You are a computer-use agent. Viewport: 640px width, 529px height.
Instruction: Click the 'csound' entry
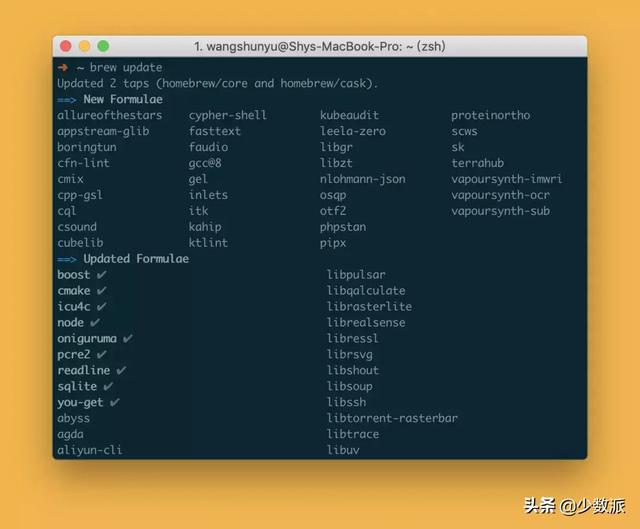(77, 227)
